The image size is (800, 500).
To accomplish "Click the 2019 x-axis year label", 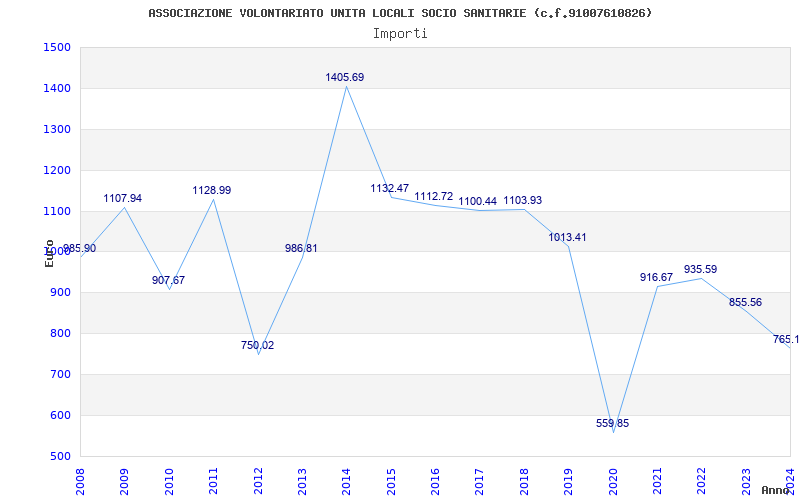I will point(568,482).
